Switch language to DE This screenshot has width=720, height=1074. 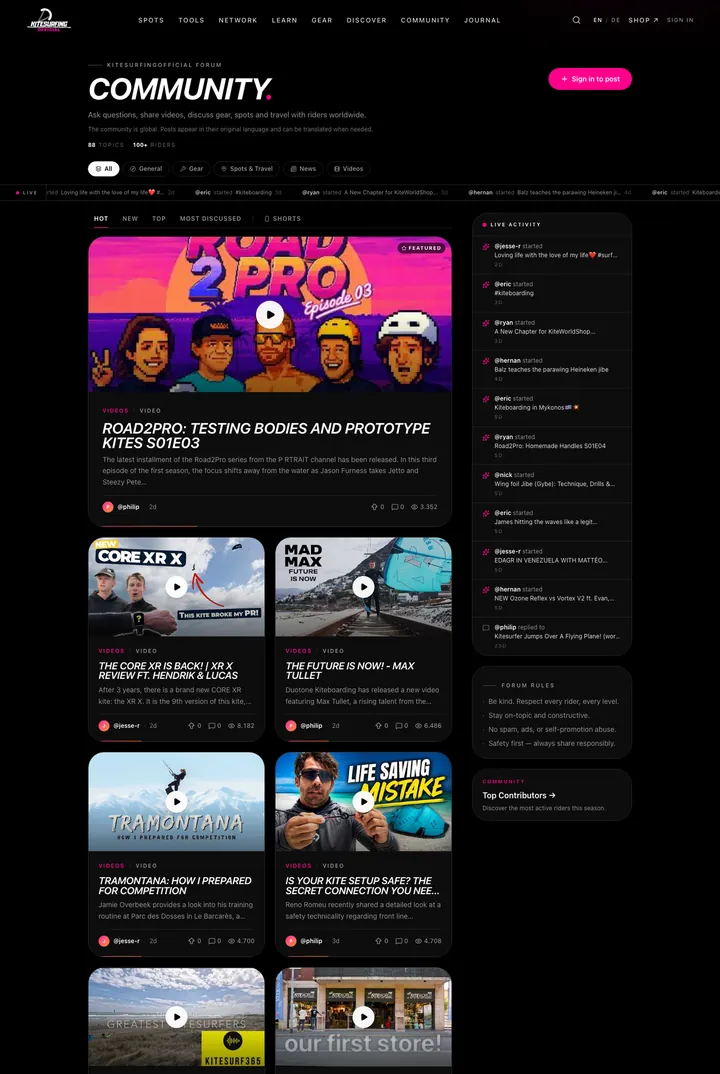coord(615,21)
